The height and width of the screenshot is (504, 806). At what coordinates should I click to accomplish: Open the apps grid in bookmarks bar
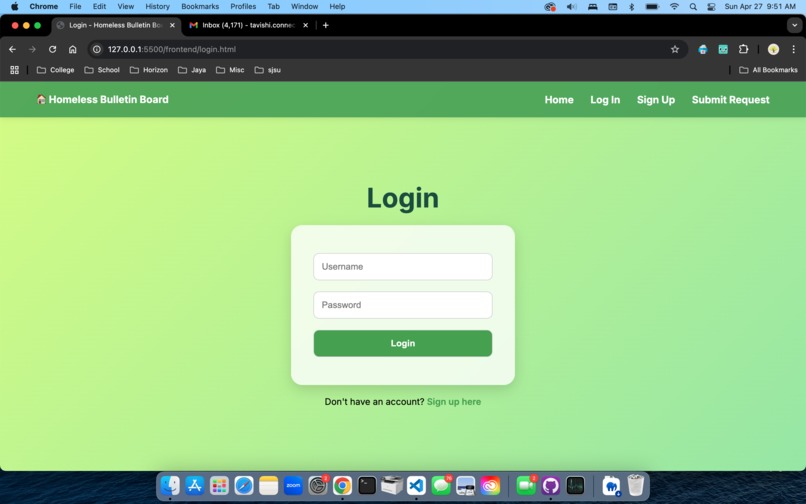coord(14,70)
